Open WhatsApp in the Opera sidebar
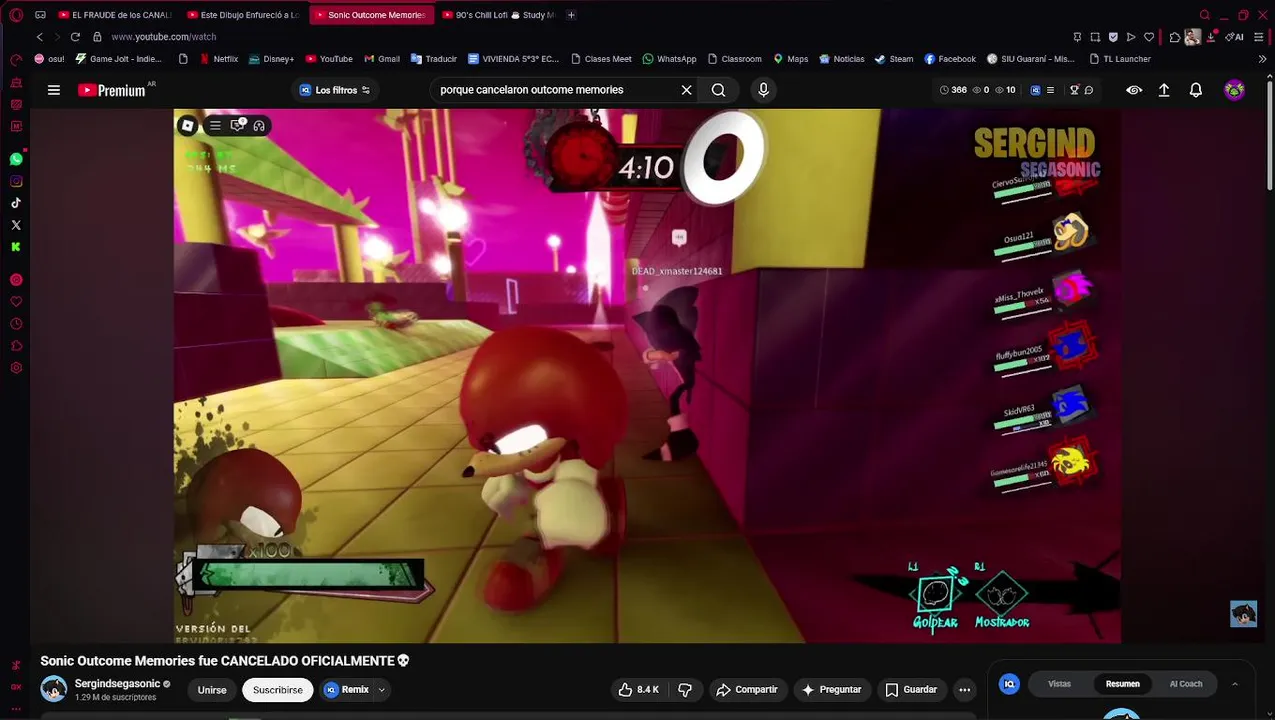The width and height of the screenshot is (1275, 720). pos(16,159)
